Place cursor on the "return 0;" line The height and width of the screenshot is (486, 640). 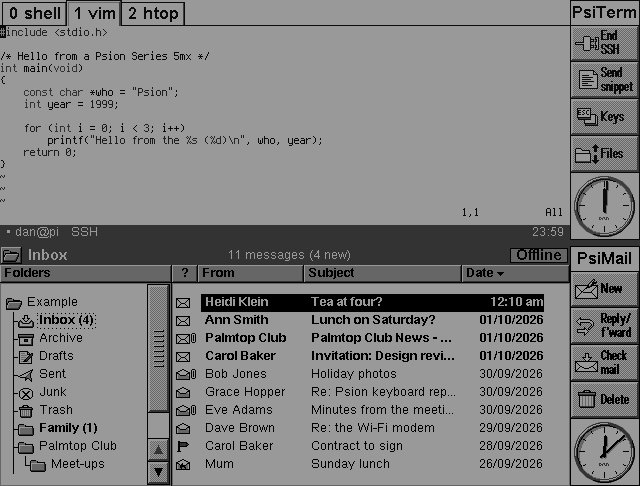(x=49, y=153)
